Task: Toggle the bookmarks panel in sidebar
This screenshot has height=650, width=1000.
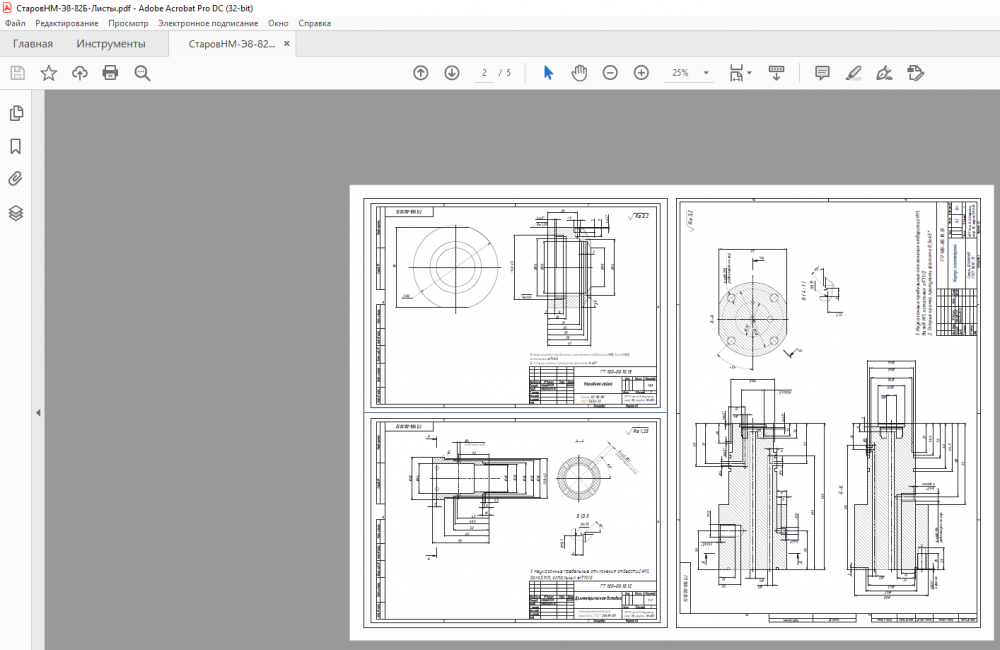Action: pos(16,147)
